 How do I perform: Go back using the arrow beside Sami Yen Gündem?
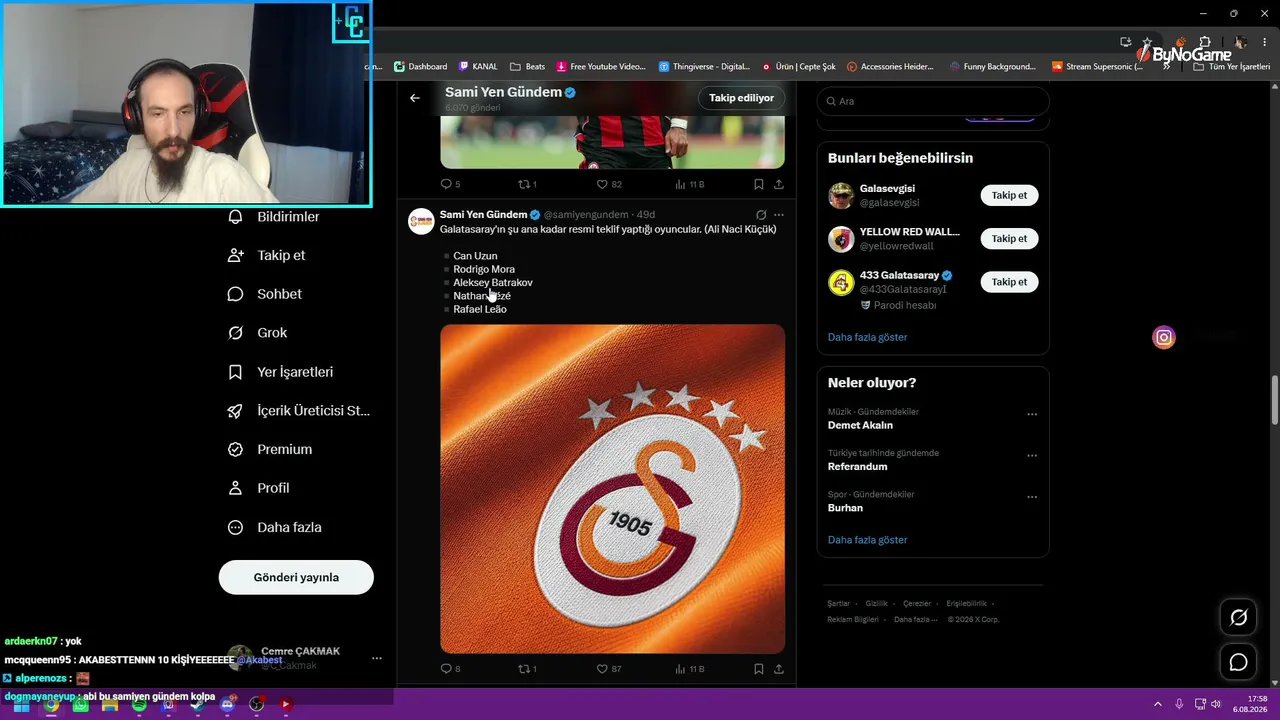click(x=415, y=98)
